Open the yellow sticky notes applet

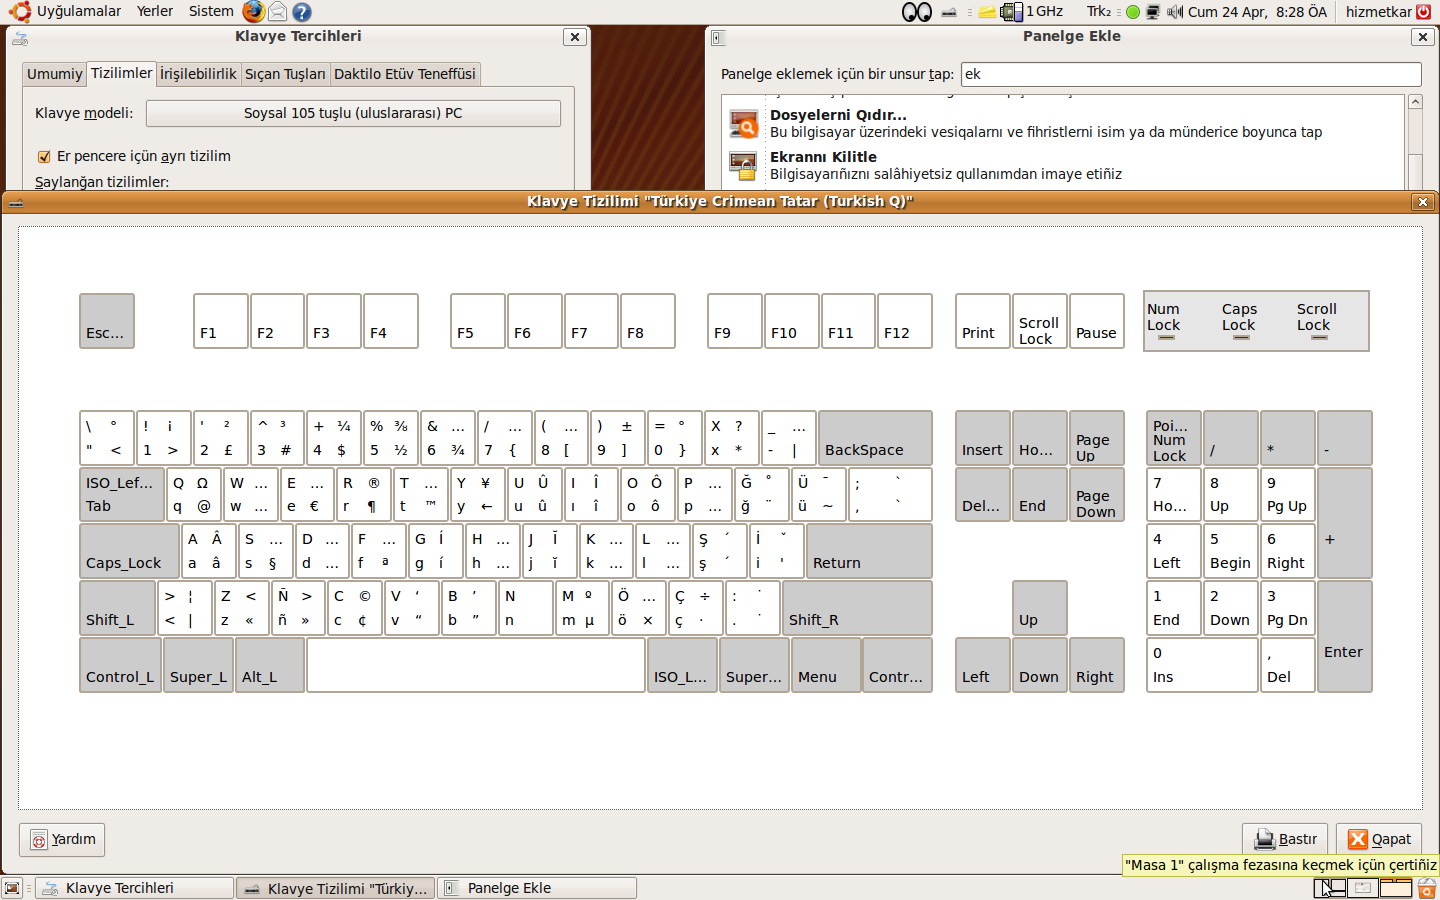coord(987,12)
